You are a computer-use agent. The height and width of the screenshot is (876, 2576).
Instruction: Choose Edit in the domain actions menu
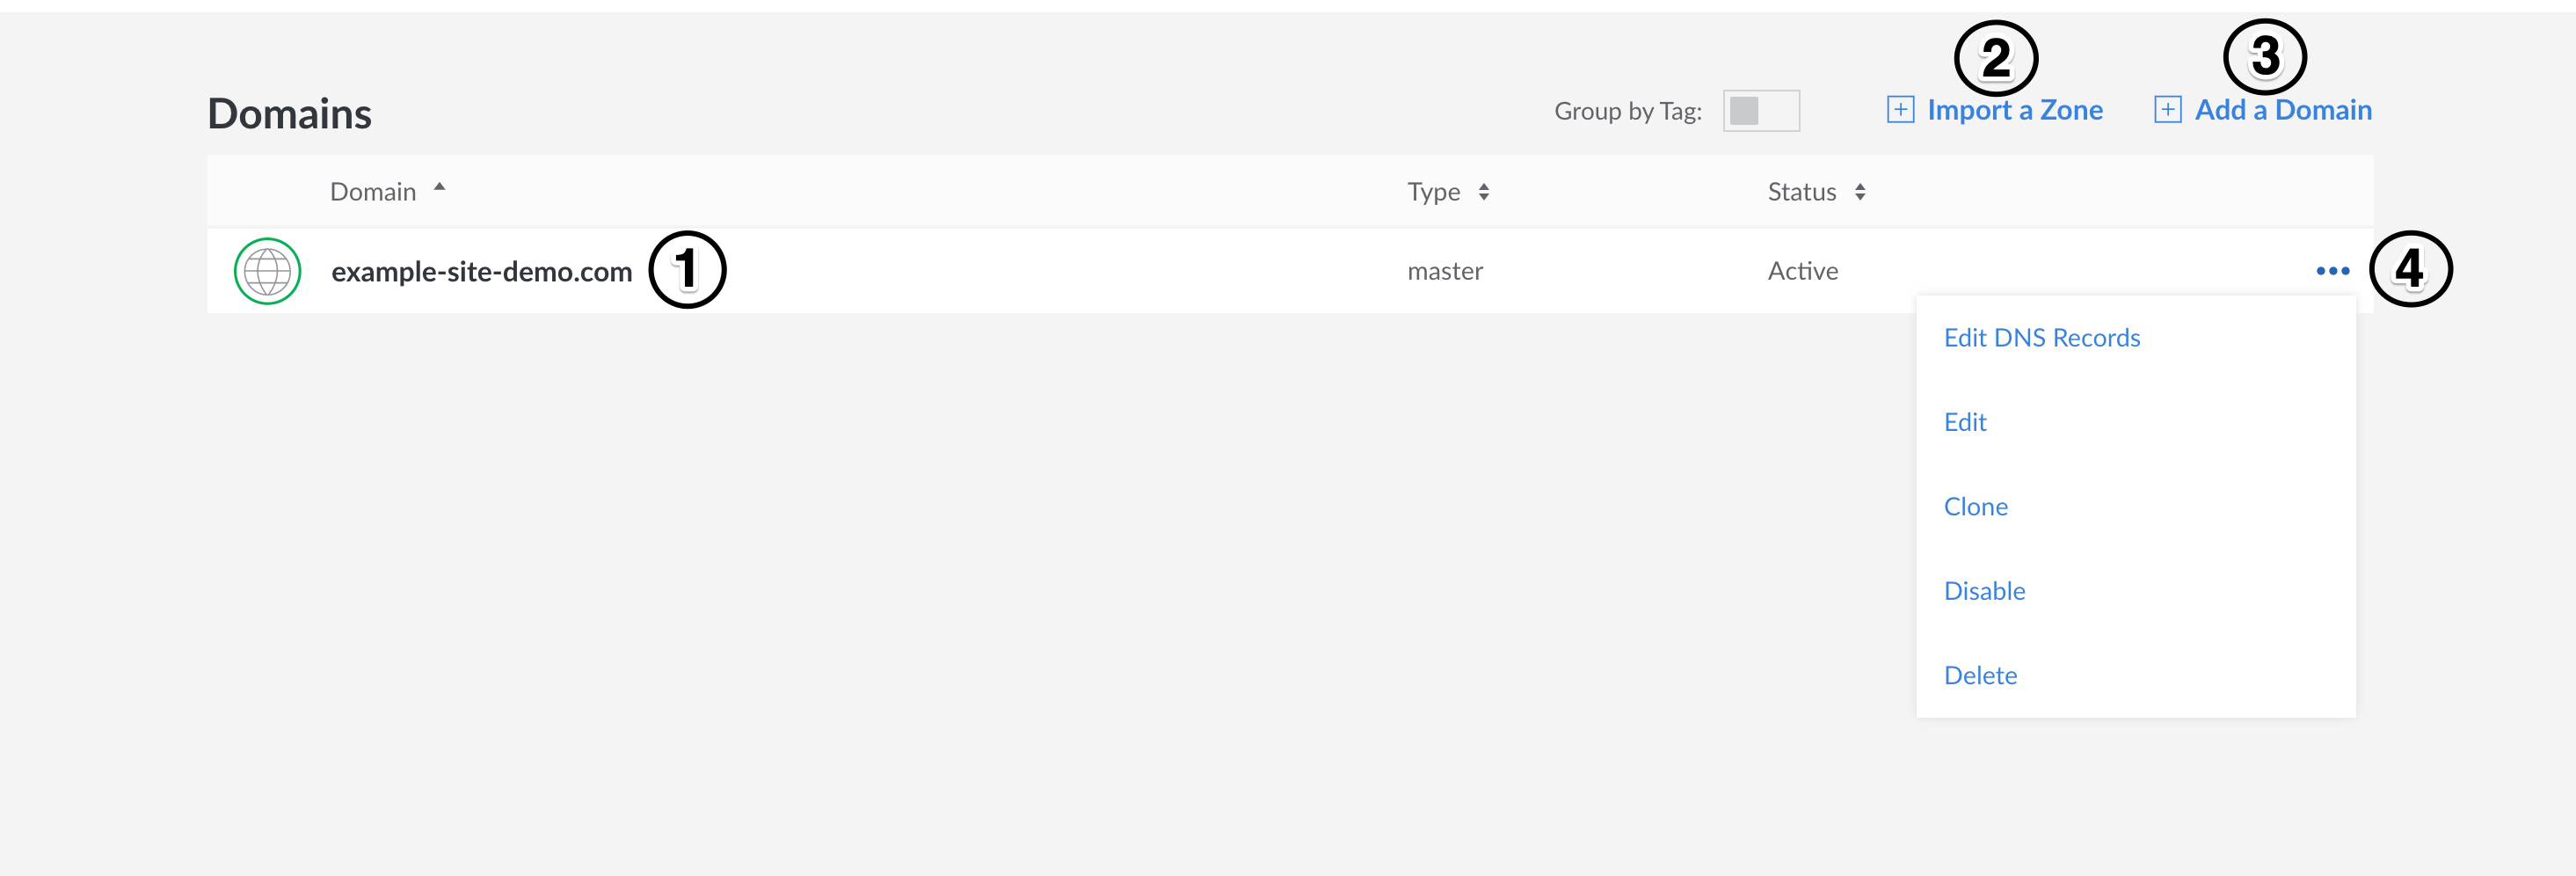pyautogui.click(x=1965, y=422)
